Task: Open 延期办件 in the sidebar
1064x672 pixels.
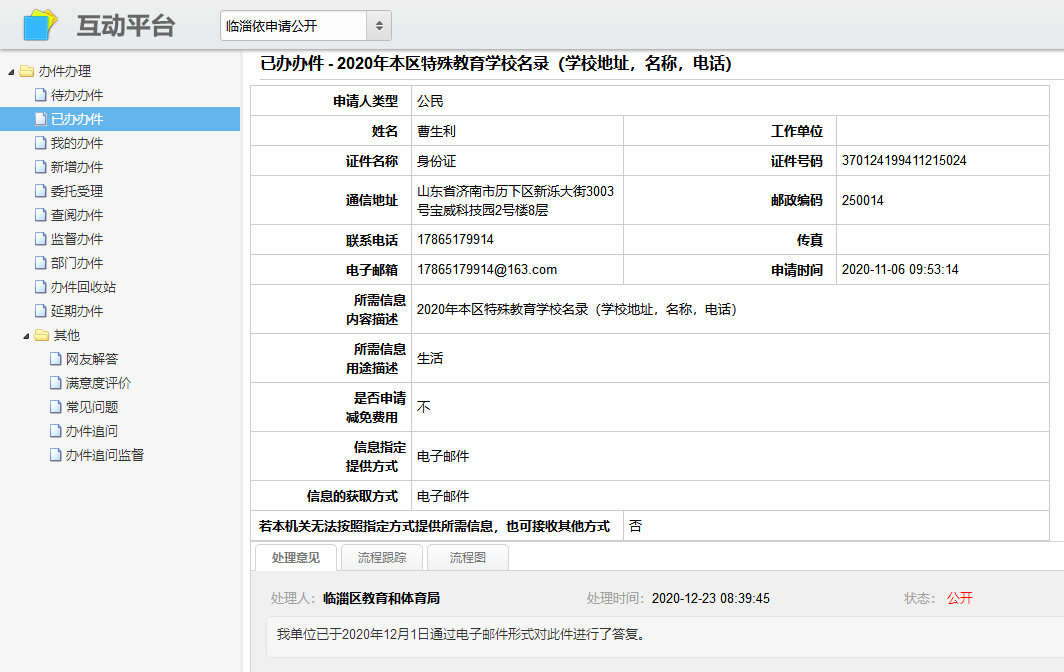Action: pos(77,311)
